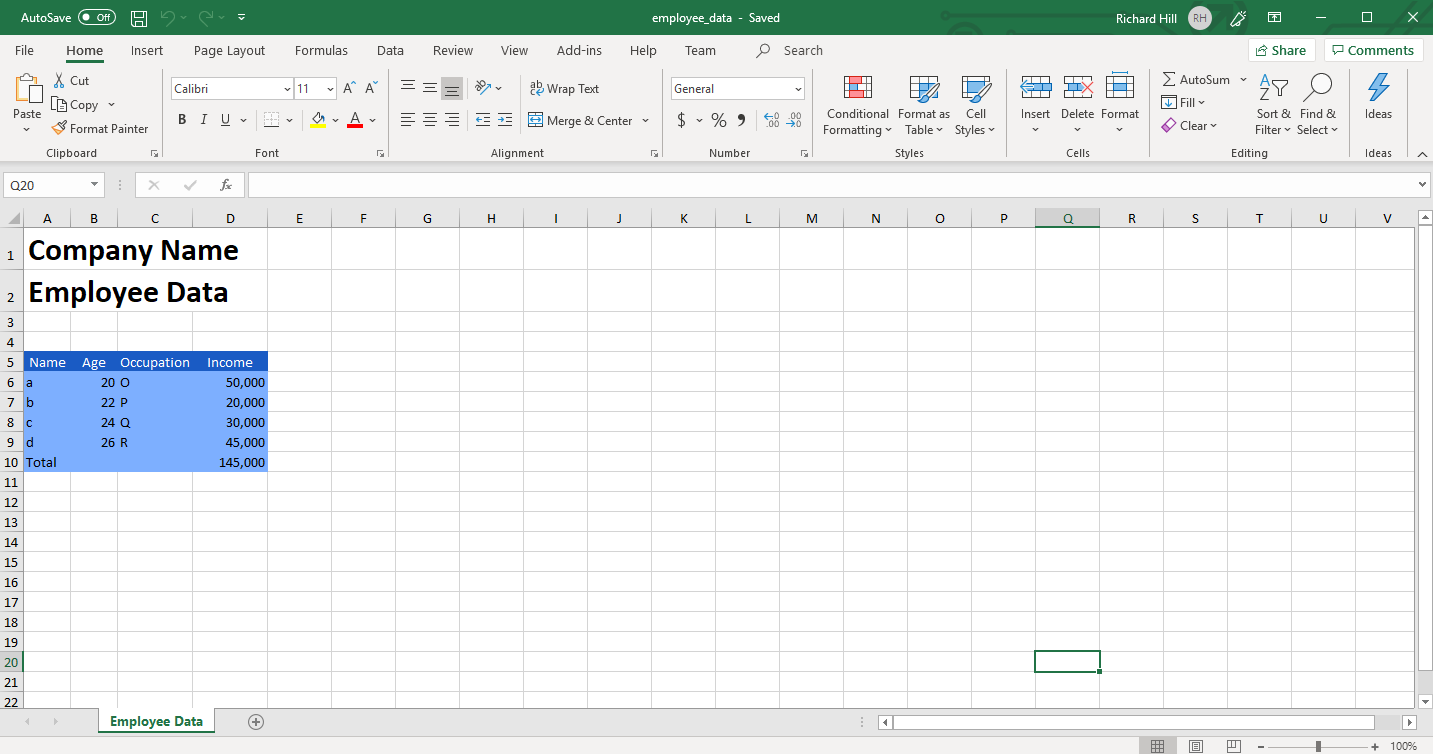Screen dimensions: 1433x754
Task: Switch to the Insert tab
Action: click(x=147, y=50)
